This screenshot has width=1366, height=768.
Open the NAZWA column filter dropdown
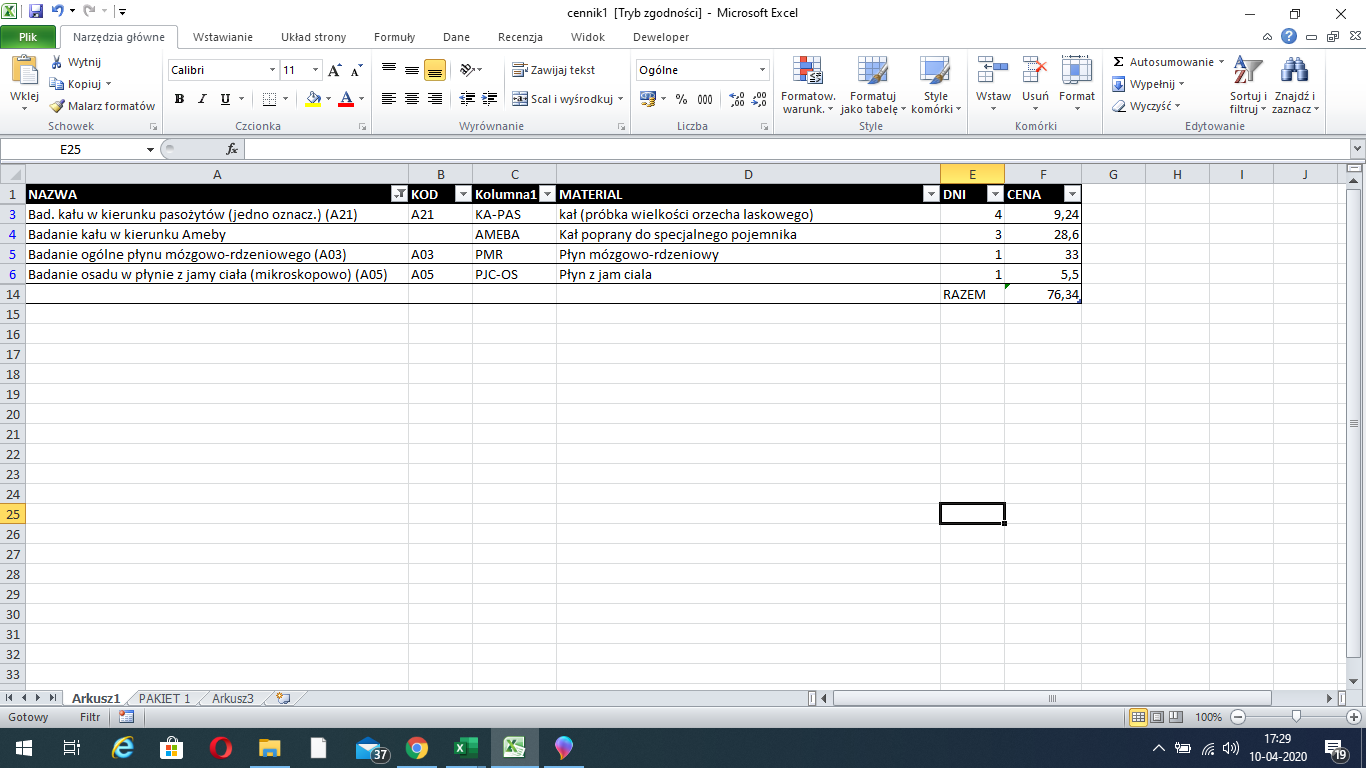[x=399, y=195]
